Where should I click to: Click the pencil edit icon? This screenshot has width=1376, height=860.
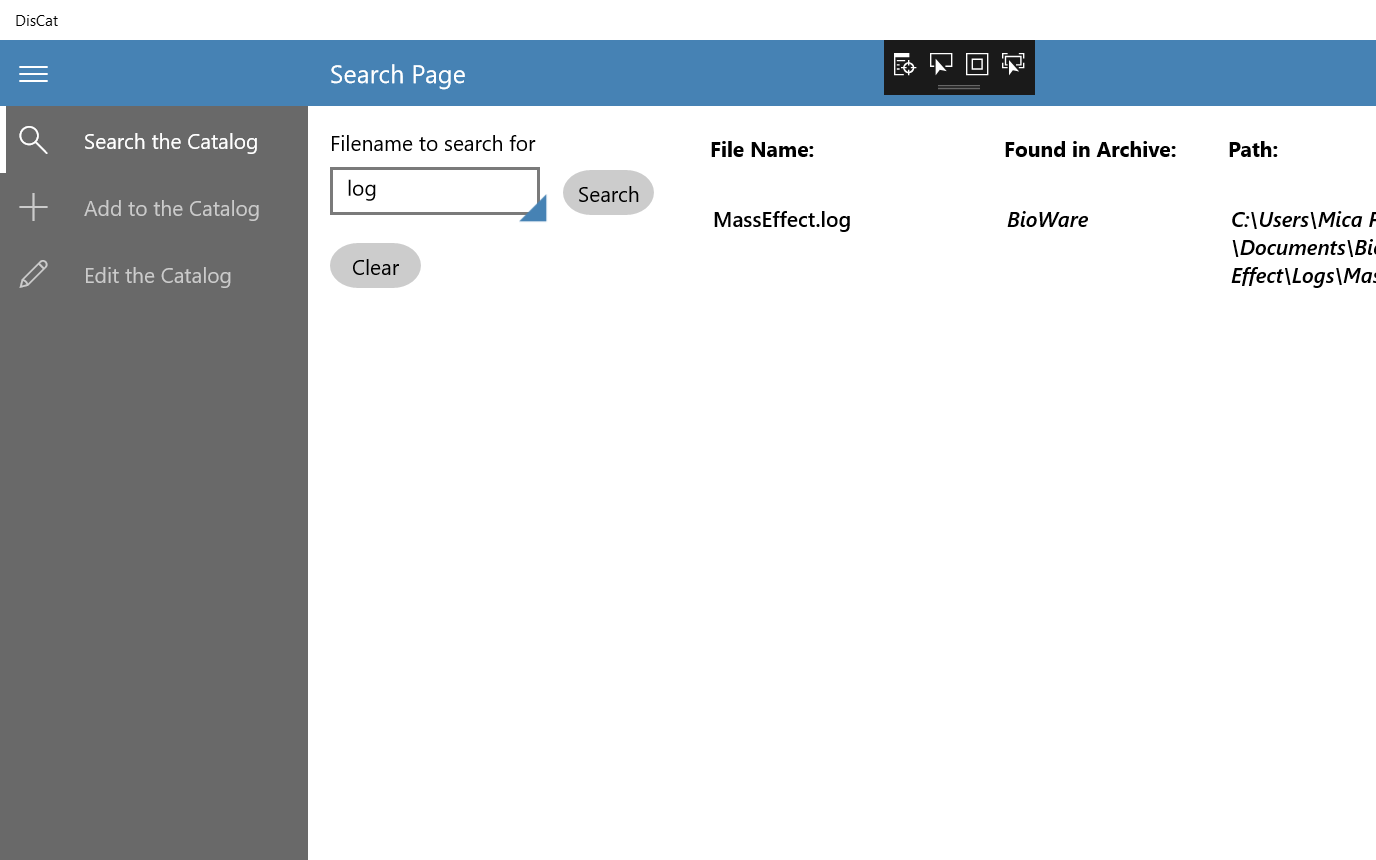pos(33,274)
